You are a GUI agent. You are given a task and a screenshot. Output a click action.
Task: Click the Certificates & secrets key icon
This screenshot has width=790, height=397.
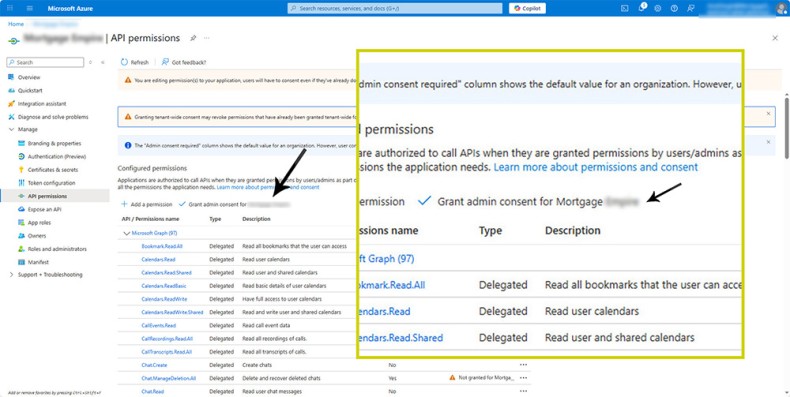click(21, 170)
